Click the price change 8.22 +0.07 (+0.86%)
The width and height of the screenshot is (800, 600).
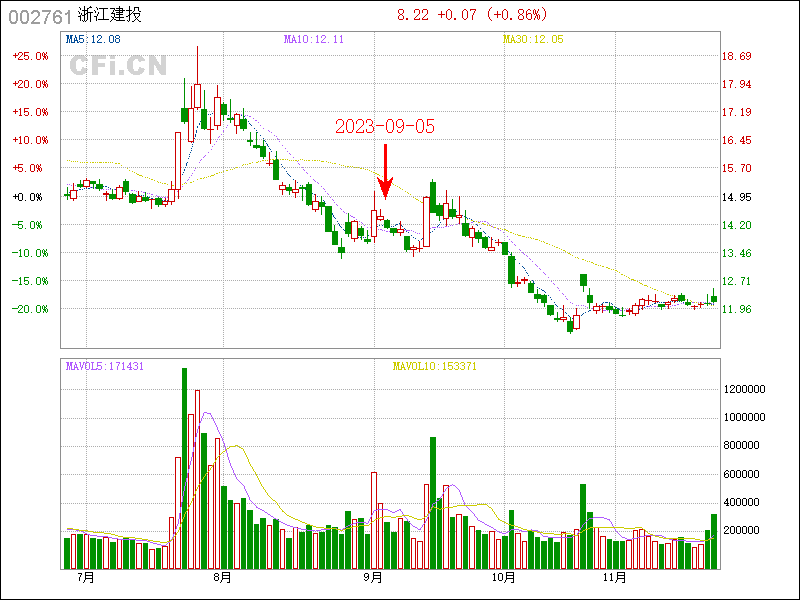click(x=472, y=14)
